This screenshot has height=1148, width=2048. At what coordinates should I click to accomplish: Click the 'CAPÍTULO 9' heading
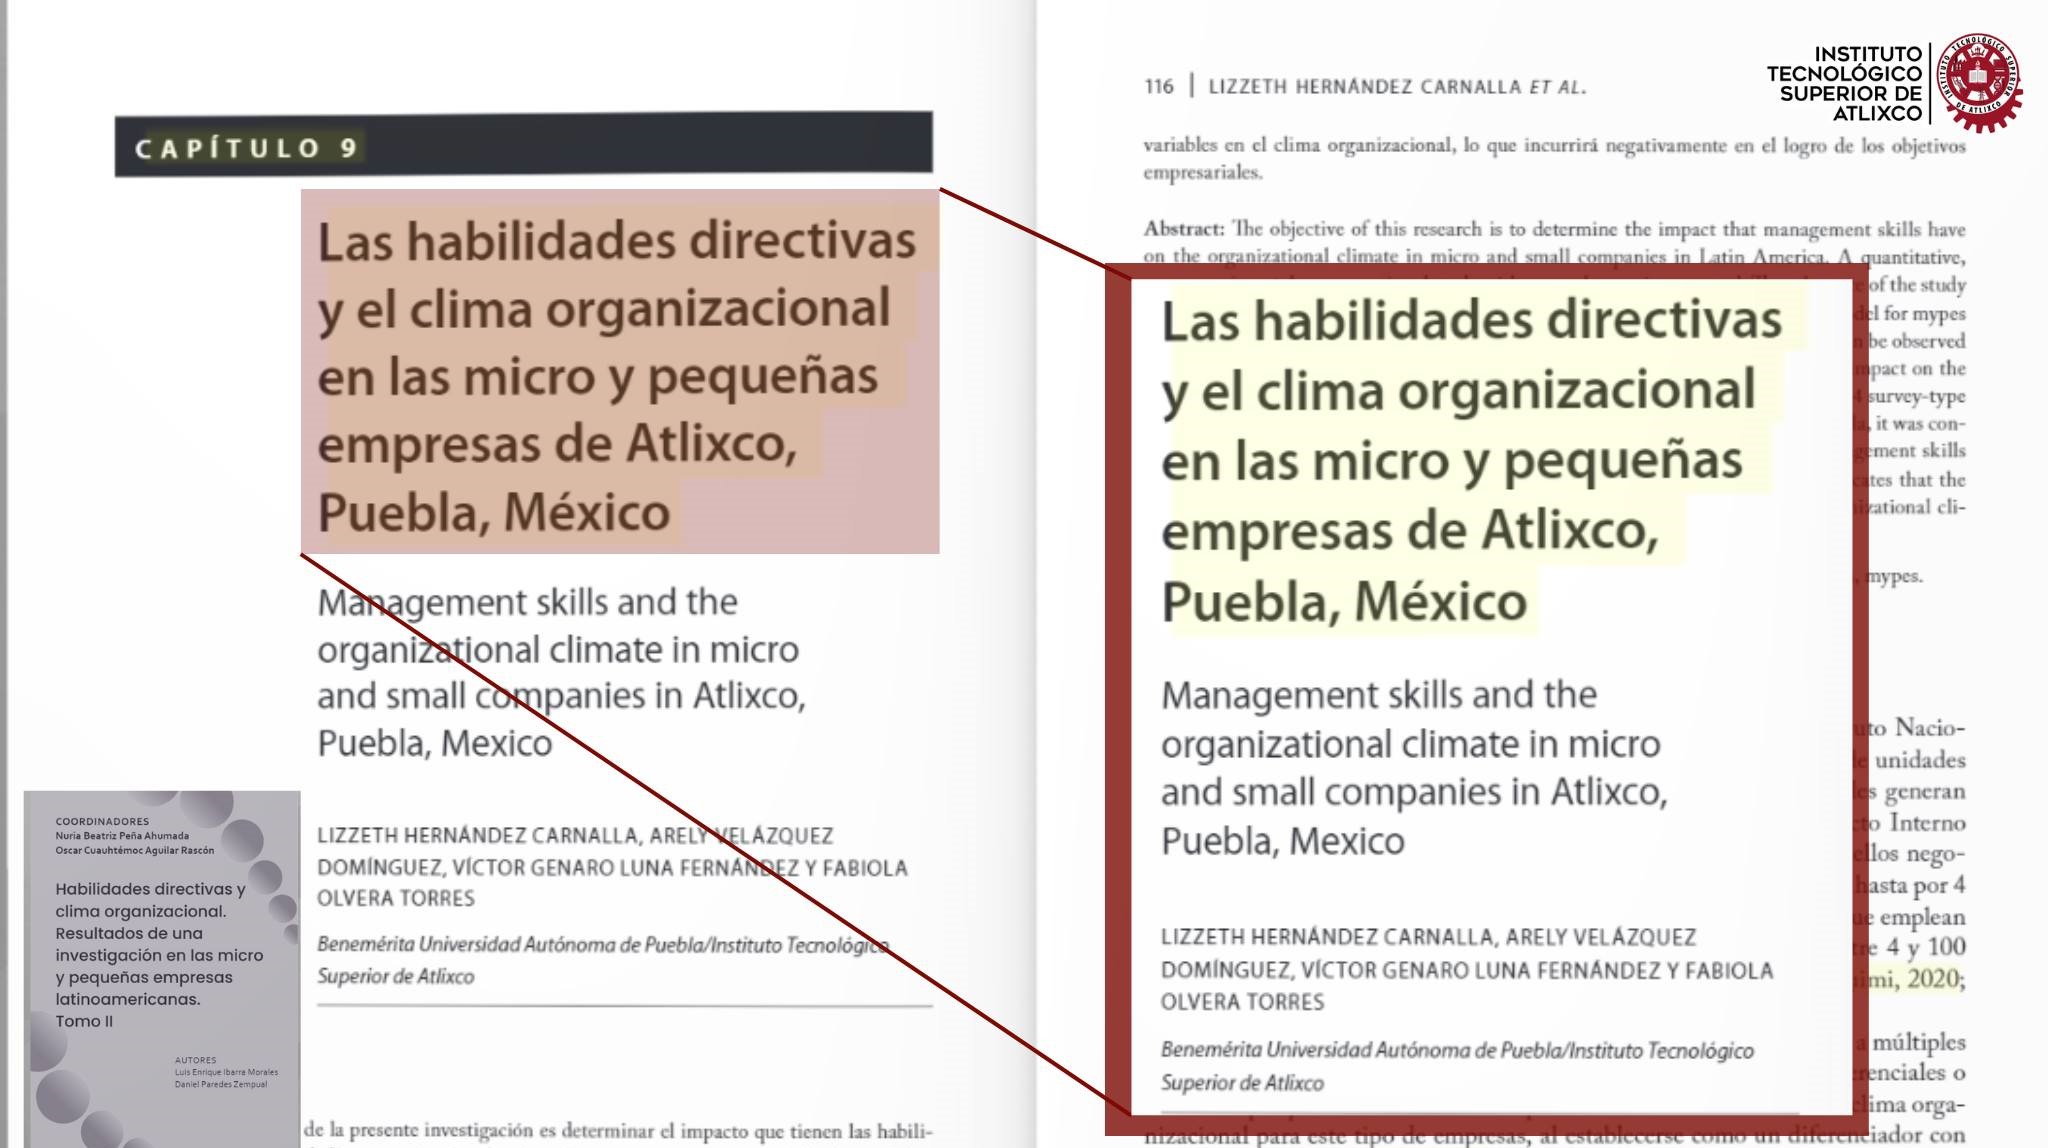(x=247, y=149)
